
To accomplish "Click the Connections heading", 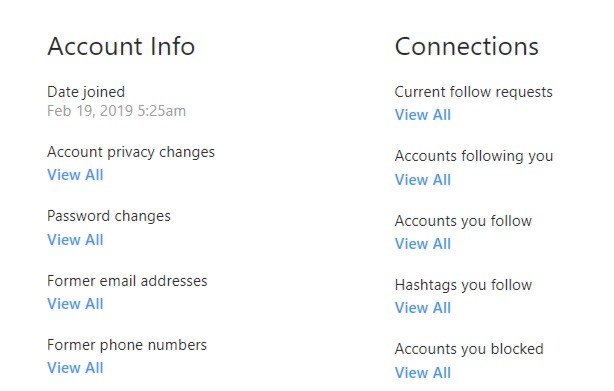I will tap(467, 46).
